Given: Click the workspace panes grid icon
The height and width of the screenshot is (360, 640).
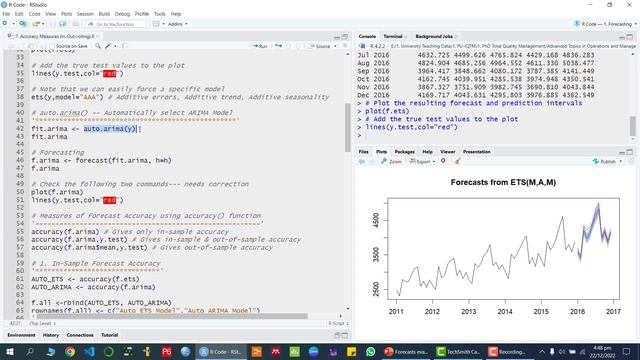Looking at the screenshot, I should pos(156,24).
